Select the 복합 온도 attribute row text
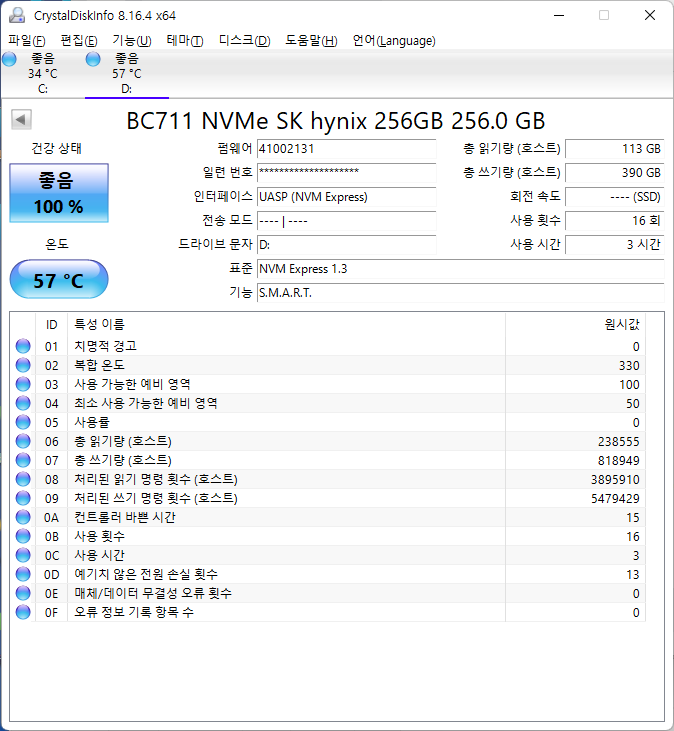 99,365
